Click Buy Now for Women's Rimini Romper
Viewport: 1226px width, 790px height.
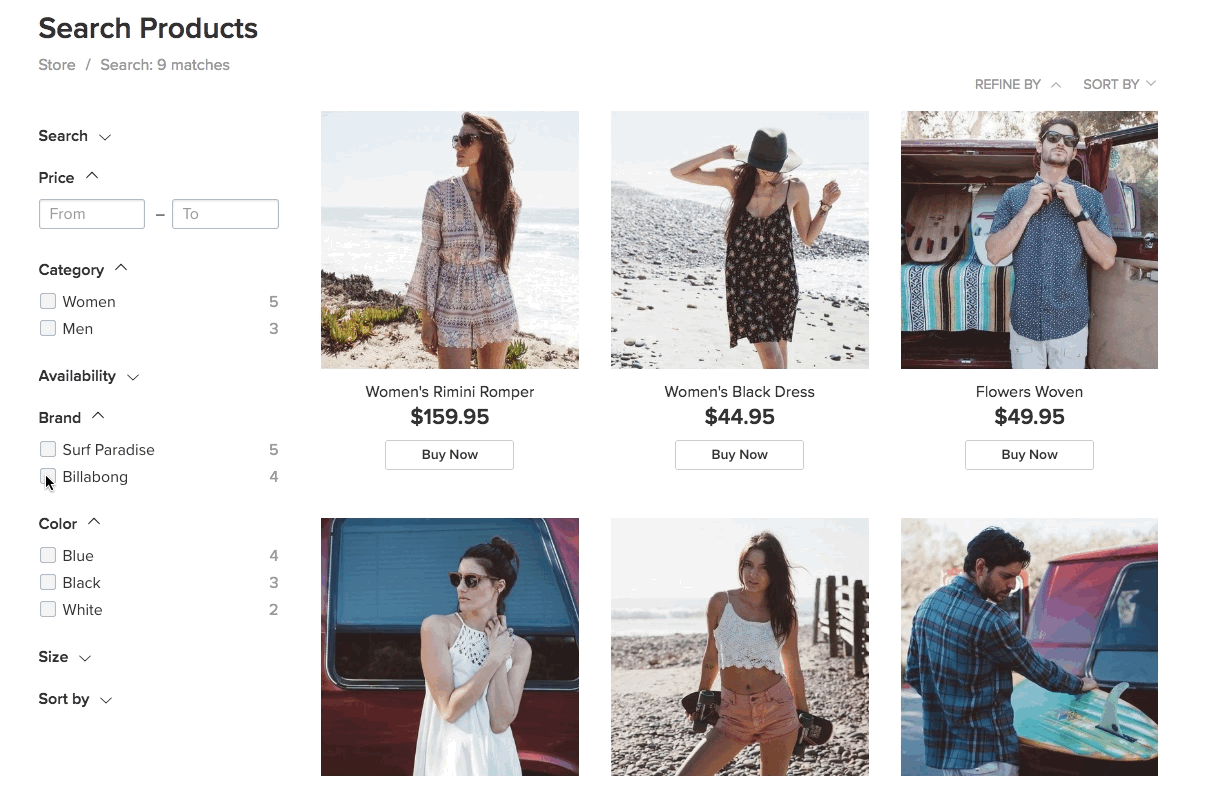click(x=449, y=454)
